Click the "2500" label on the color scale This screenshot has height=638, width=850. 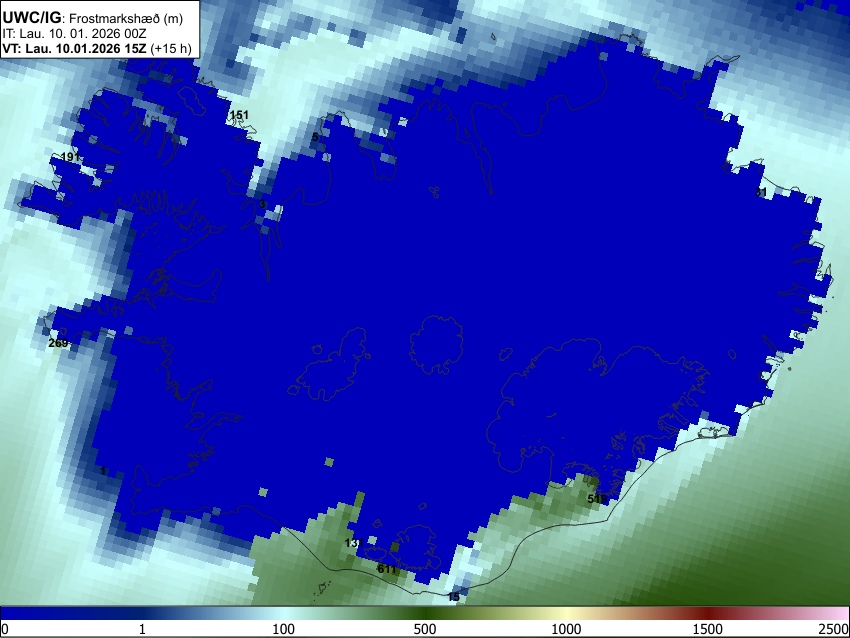[834, 629]
